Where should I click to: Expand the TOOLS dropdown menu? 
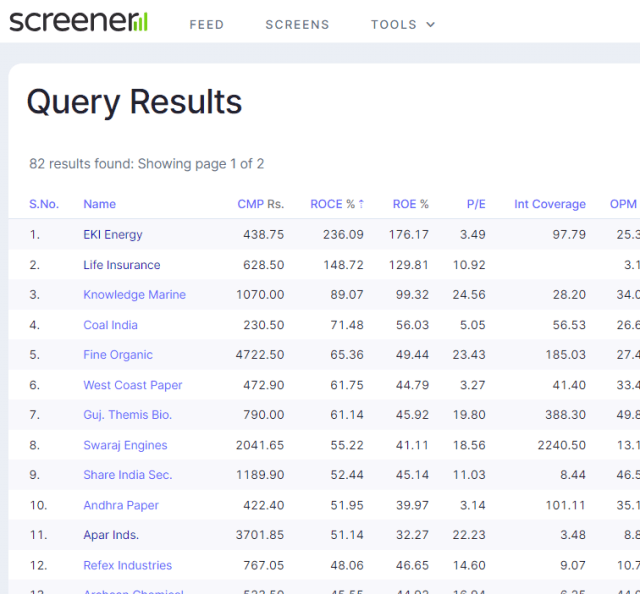pos(403,25)
